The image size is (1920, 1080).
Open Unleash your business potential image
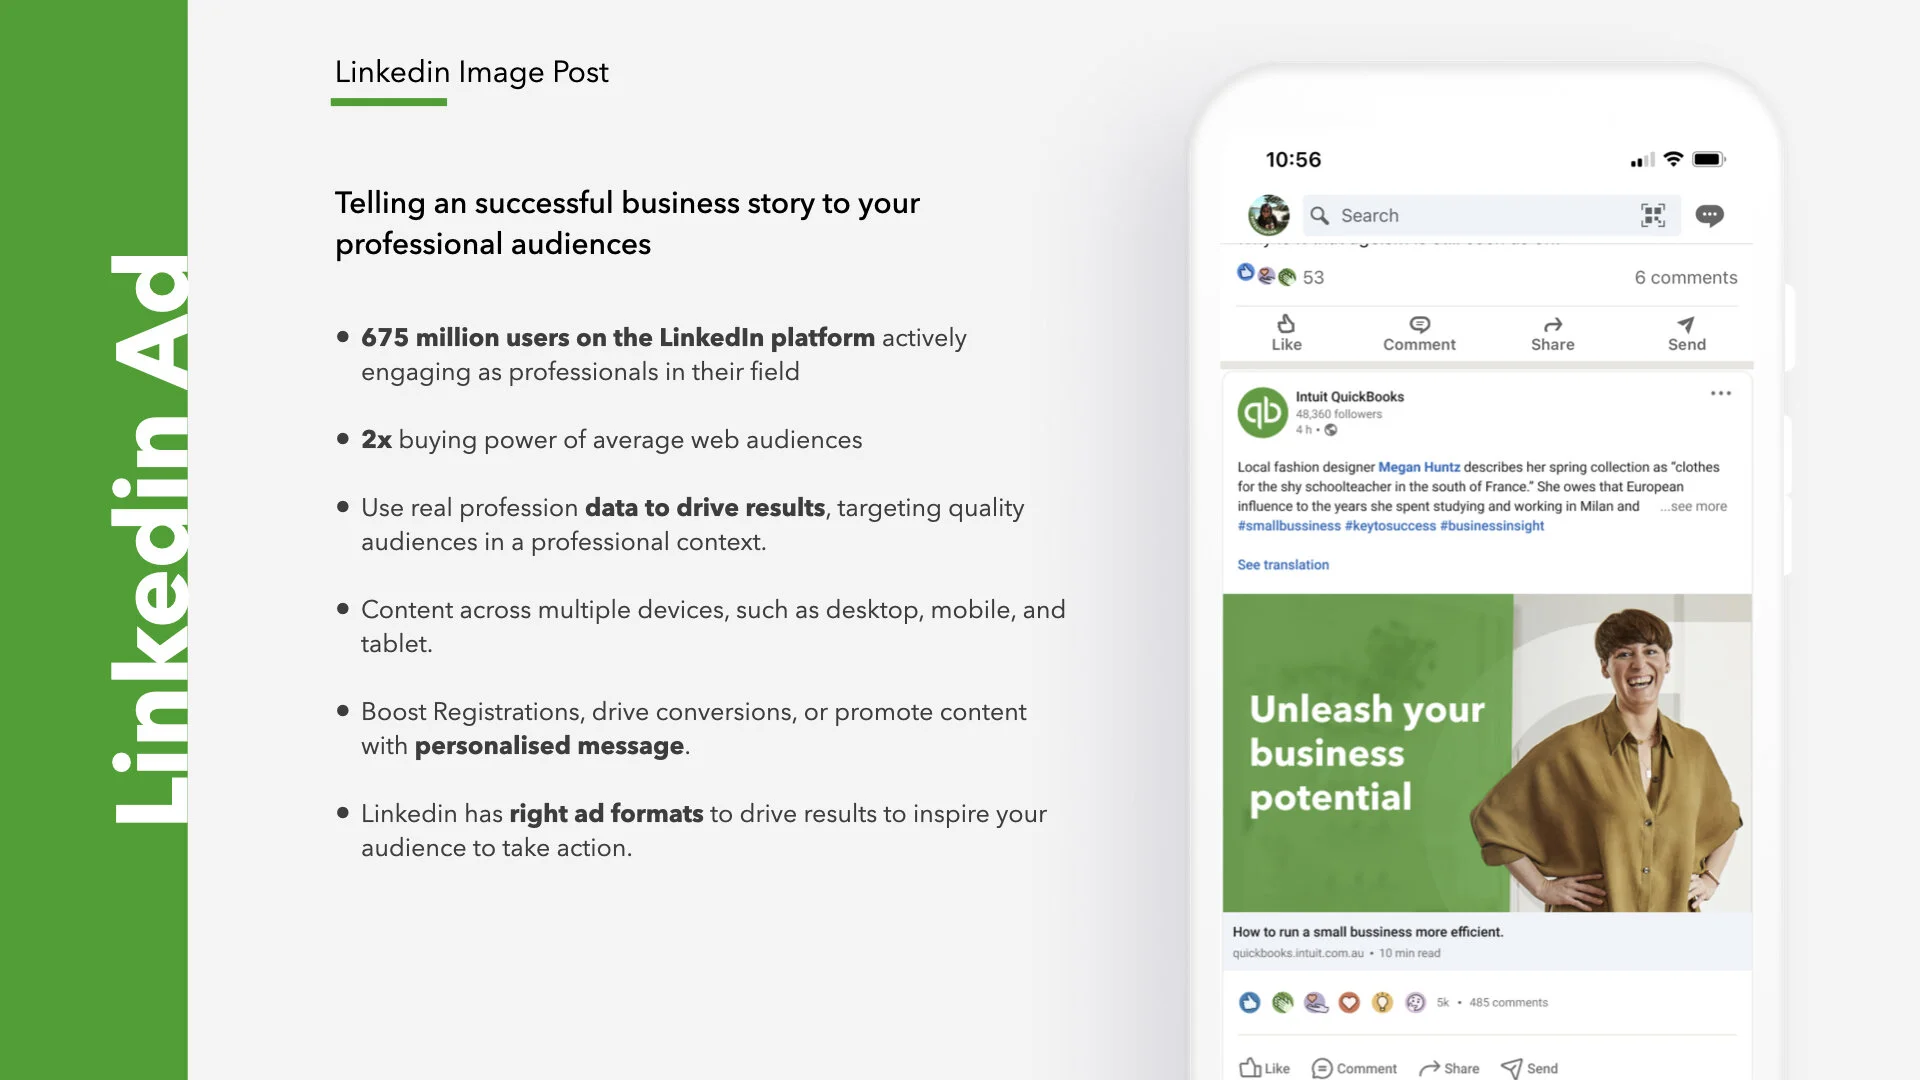tap(1486, 752)
